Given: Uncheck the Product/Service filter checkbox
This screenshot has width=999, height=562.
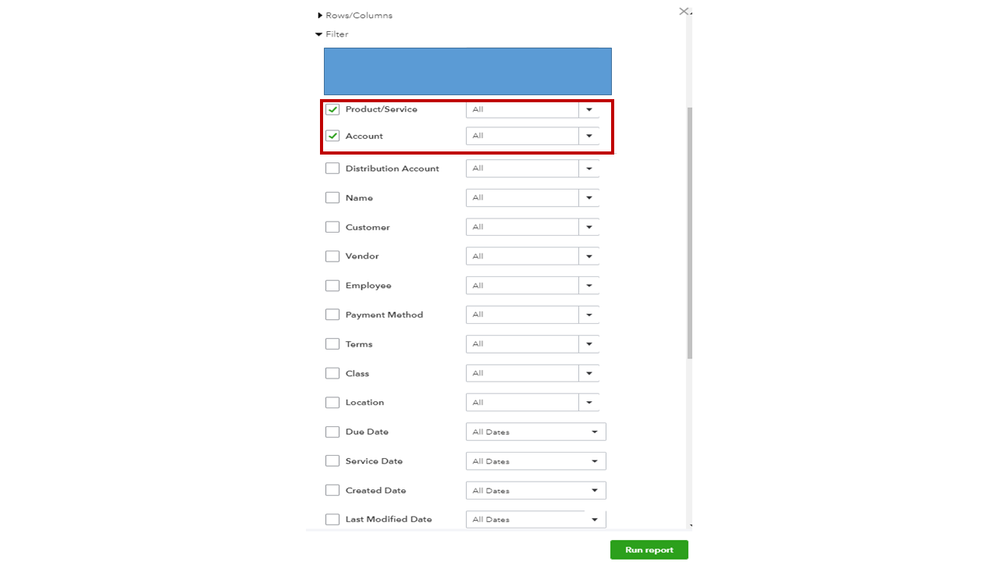Looking at the screenshot, I should (x=333, y=110).
